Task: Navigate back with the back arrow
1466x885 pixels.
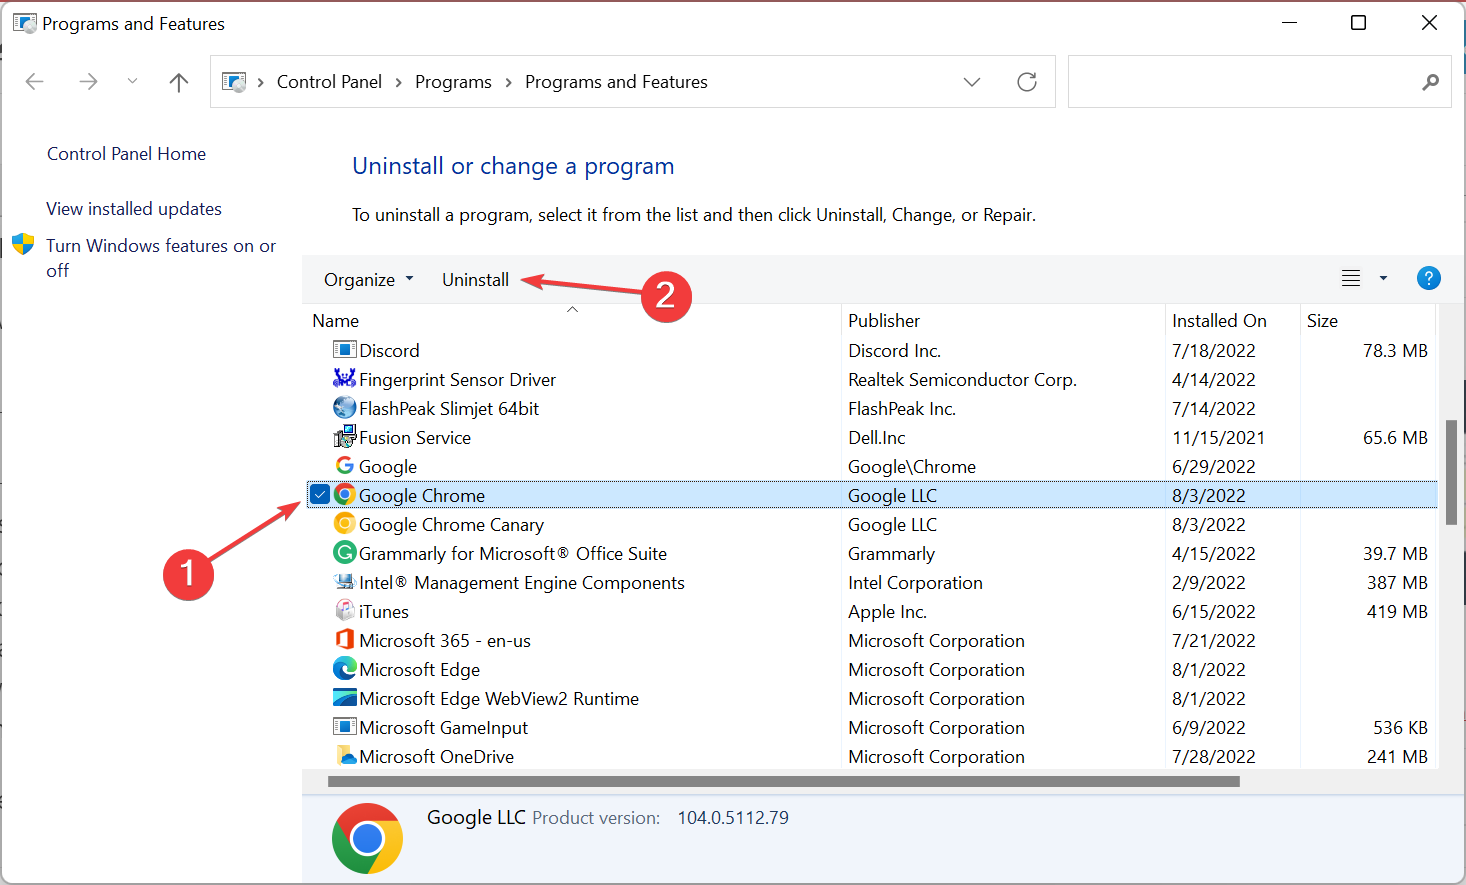Action: pyautogui.click(x=35, y=82)
